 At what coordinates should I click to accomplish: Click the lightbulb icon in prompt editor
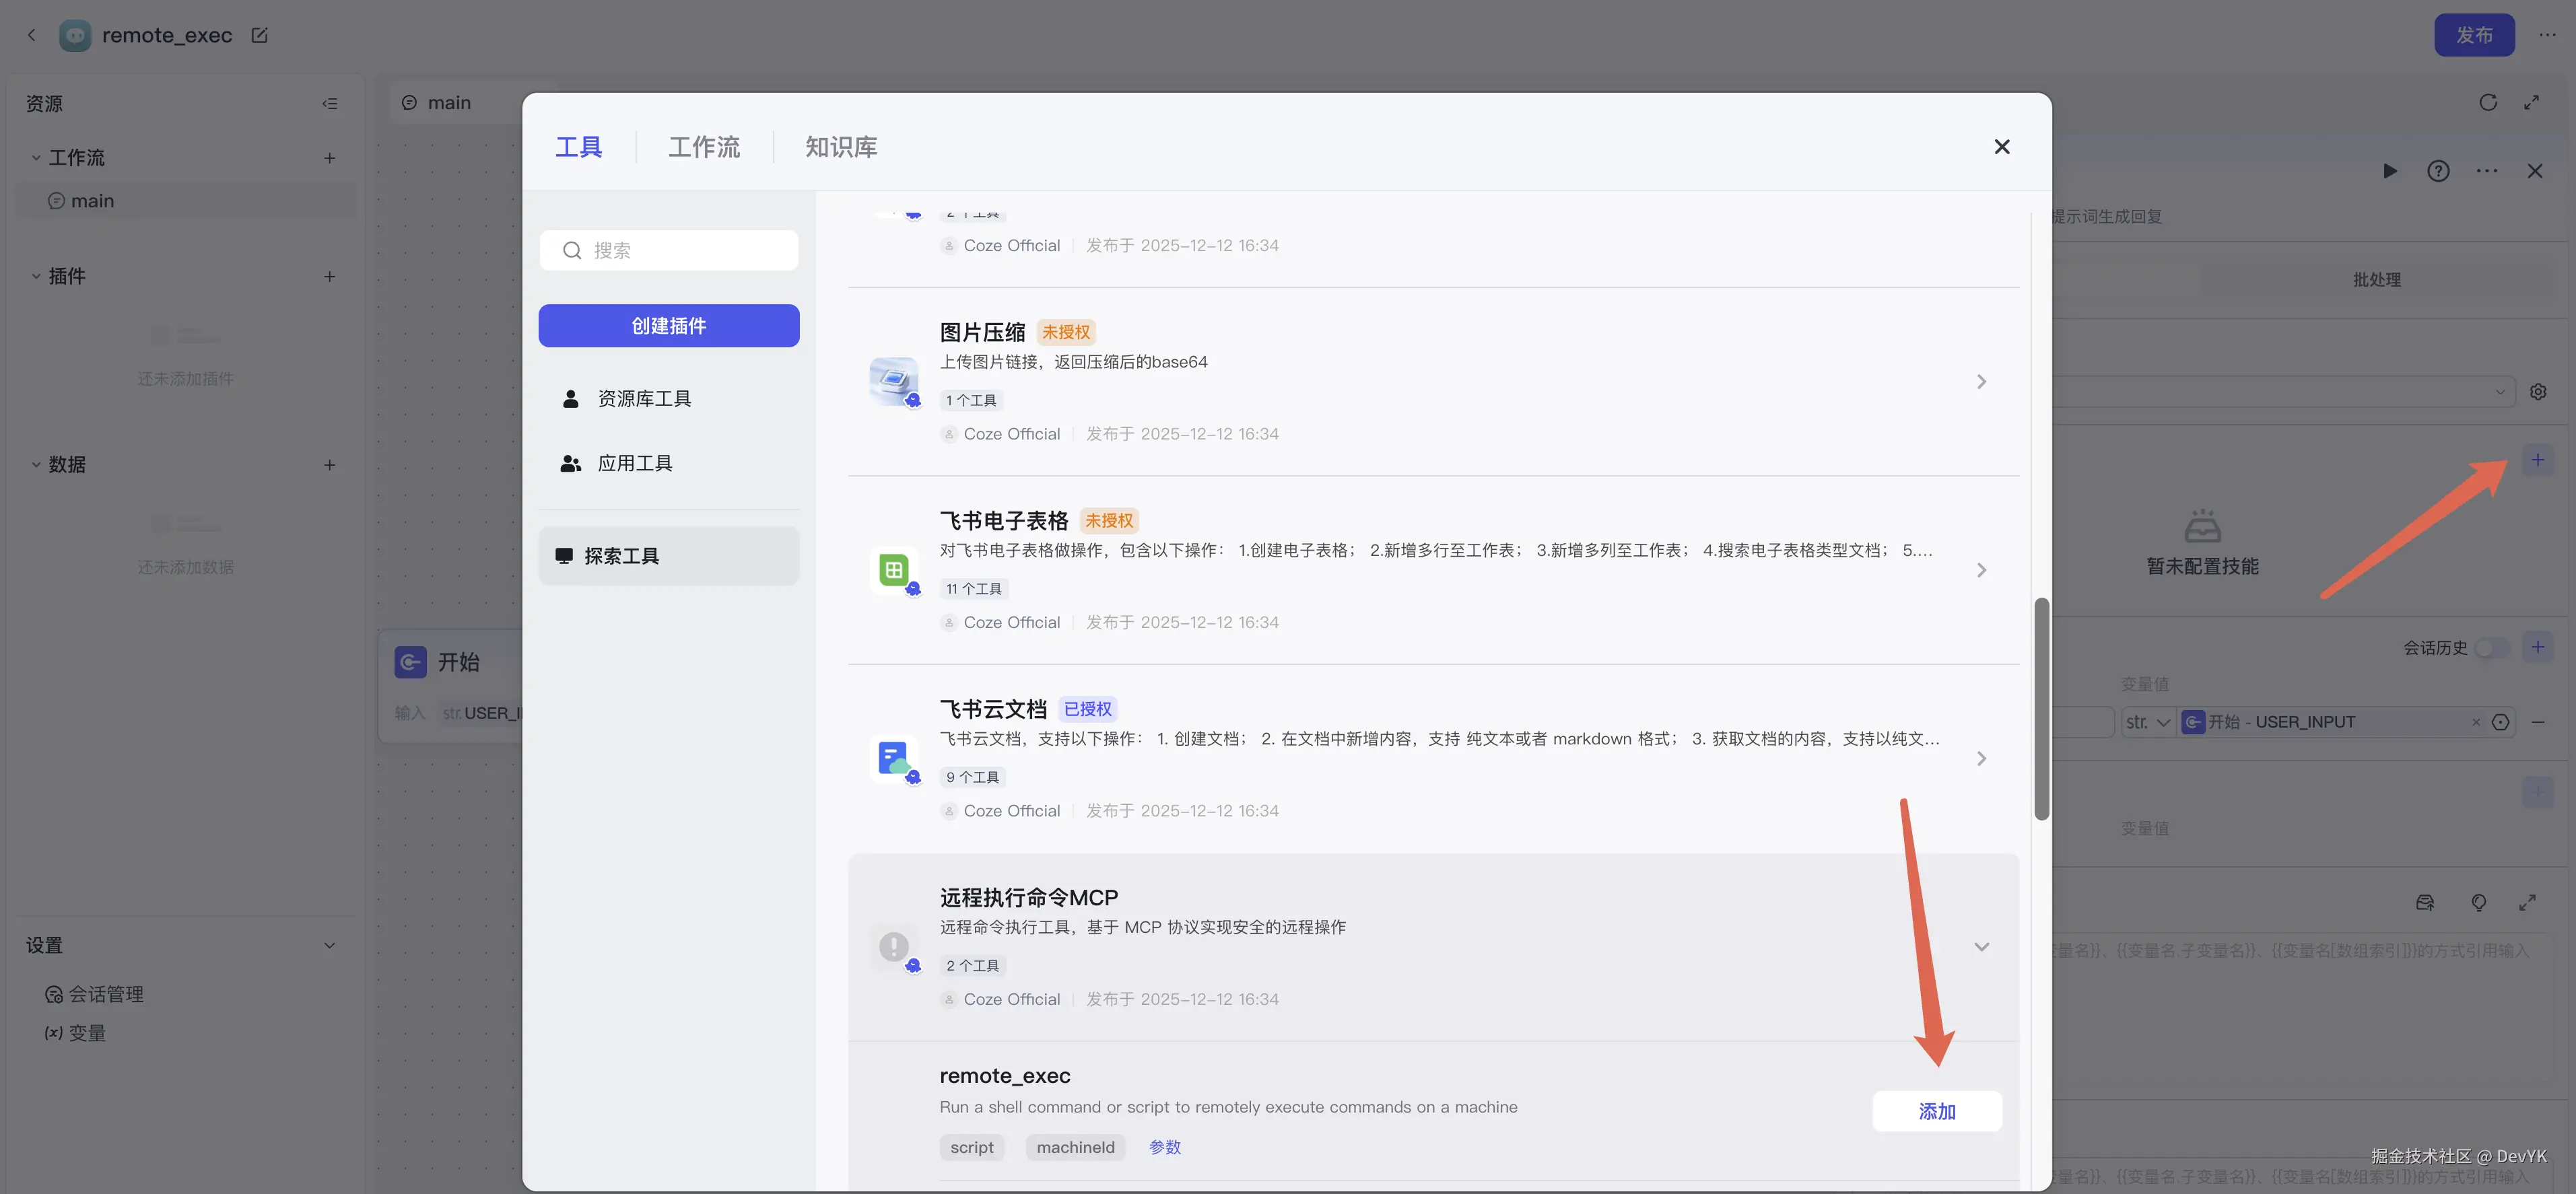click(2478, 902)
